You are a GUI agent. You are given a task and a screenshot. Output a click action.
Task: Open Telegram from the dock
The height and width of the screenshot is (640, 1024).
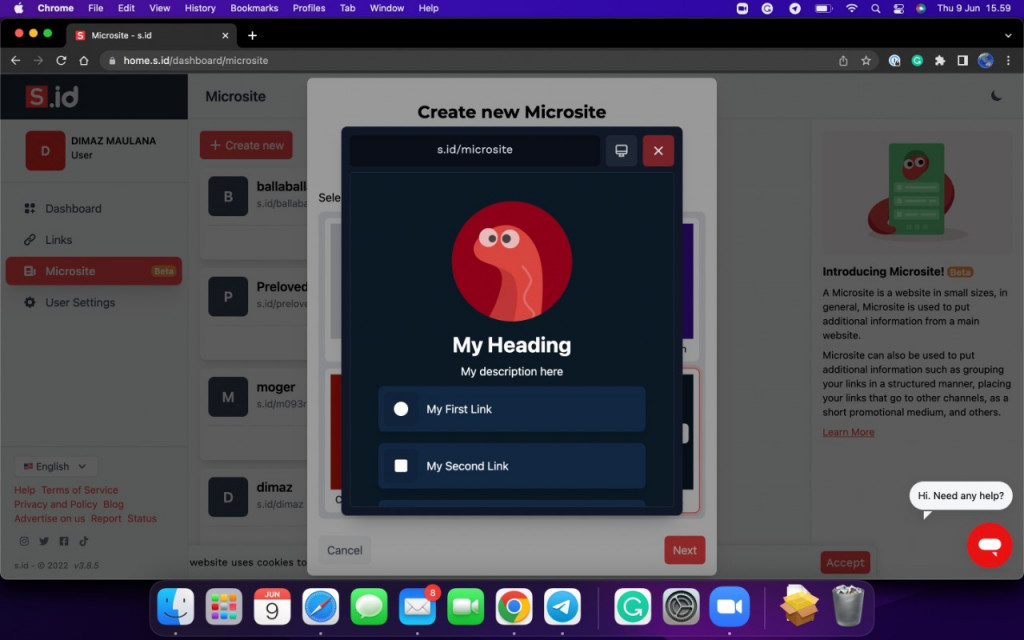(562, 606)
